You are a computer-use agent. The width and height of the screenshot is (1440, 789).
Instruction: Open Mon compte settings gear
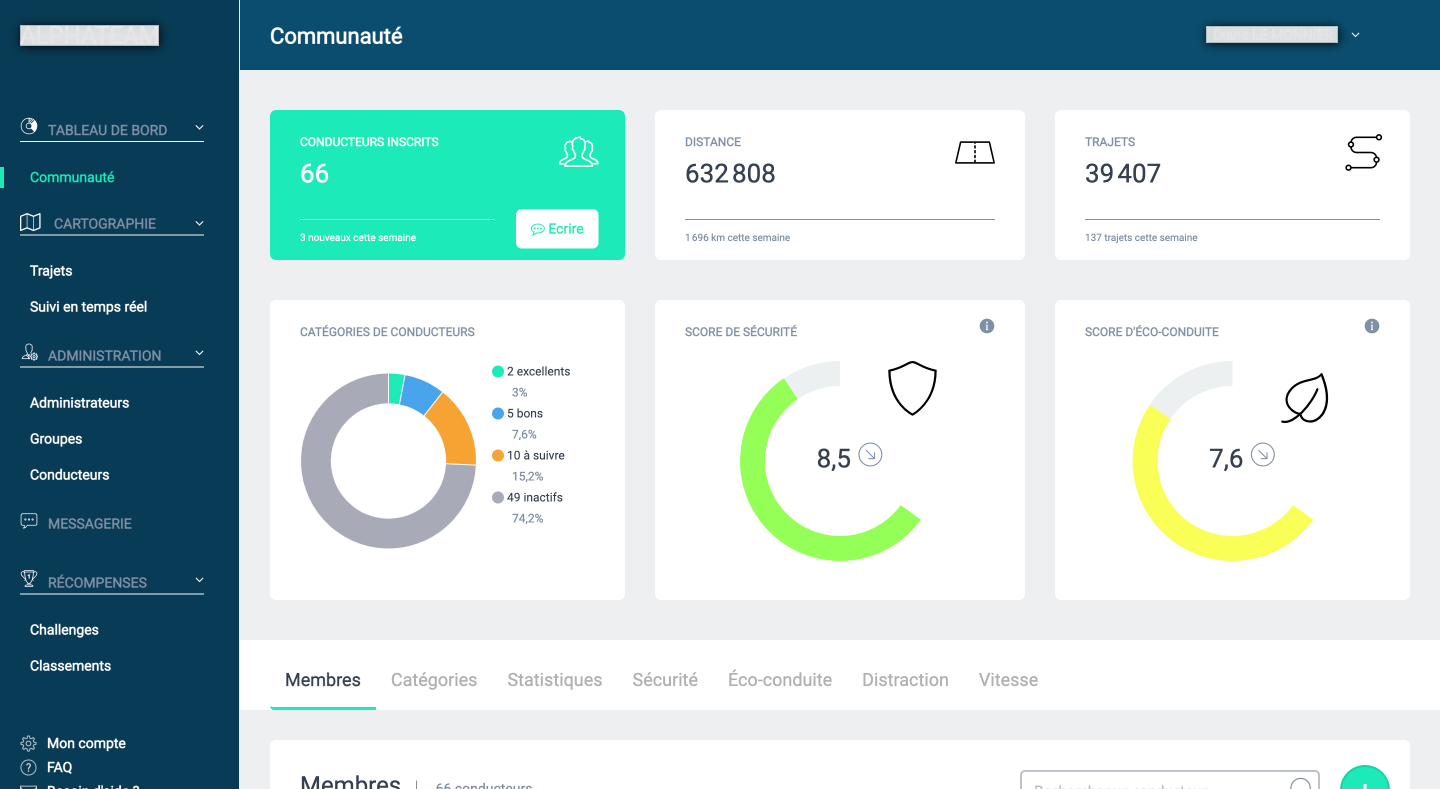tap(29, 743)
